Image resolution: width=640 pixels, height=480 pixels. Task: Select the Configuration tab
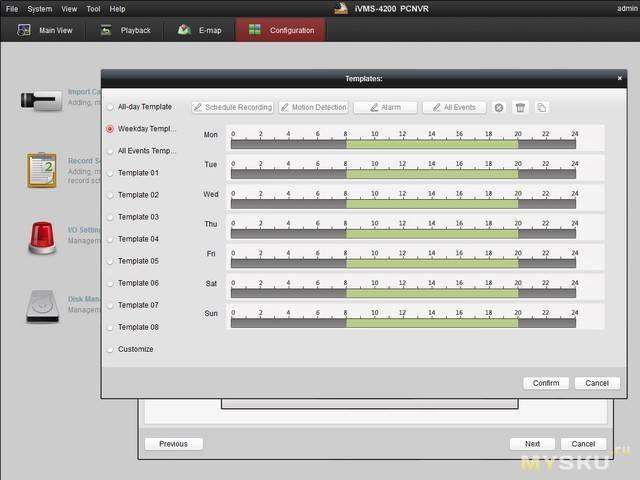280,30
